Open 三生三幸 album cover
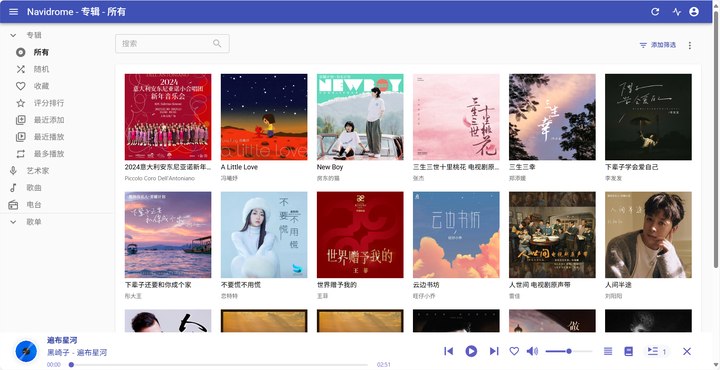The image size is (720, 370). pyautogui.click(x=552, y=117)
